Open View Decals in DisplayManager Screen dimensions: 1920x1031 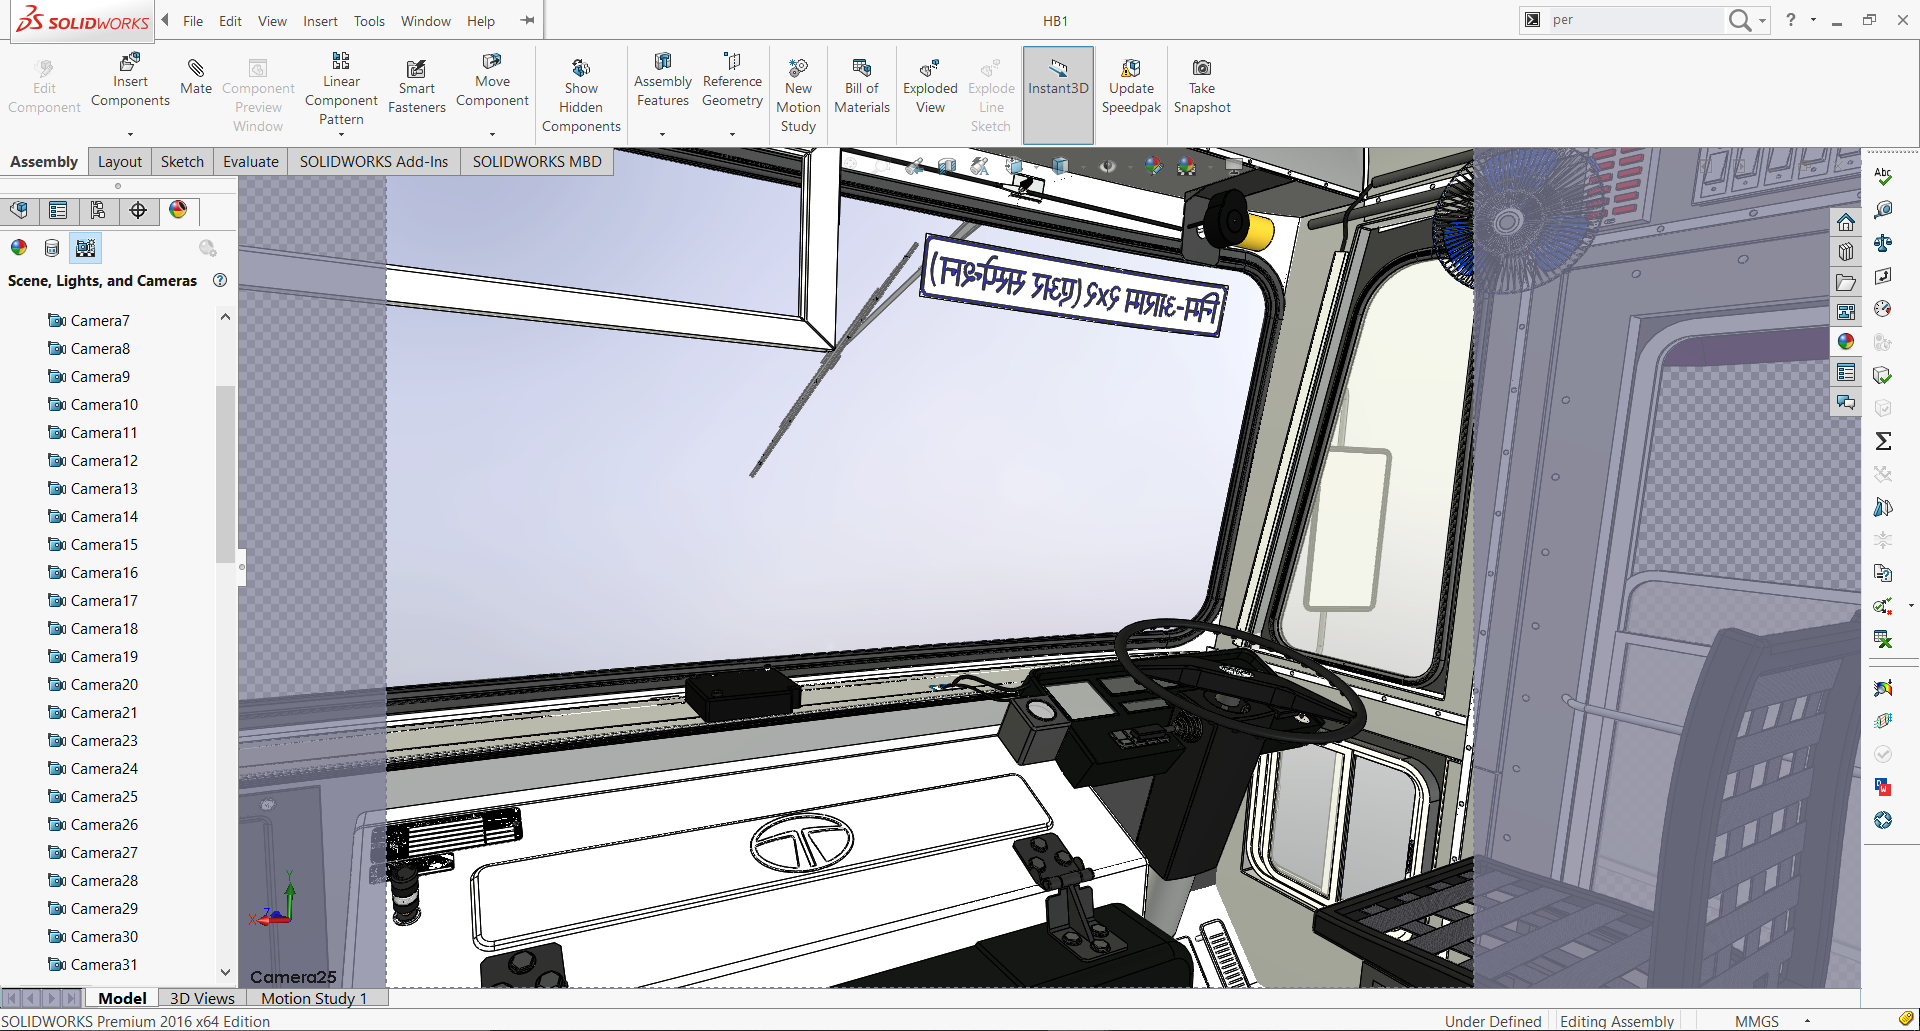click(x=52, y=248)
